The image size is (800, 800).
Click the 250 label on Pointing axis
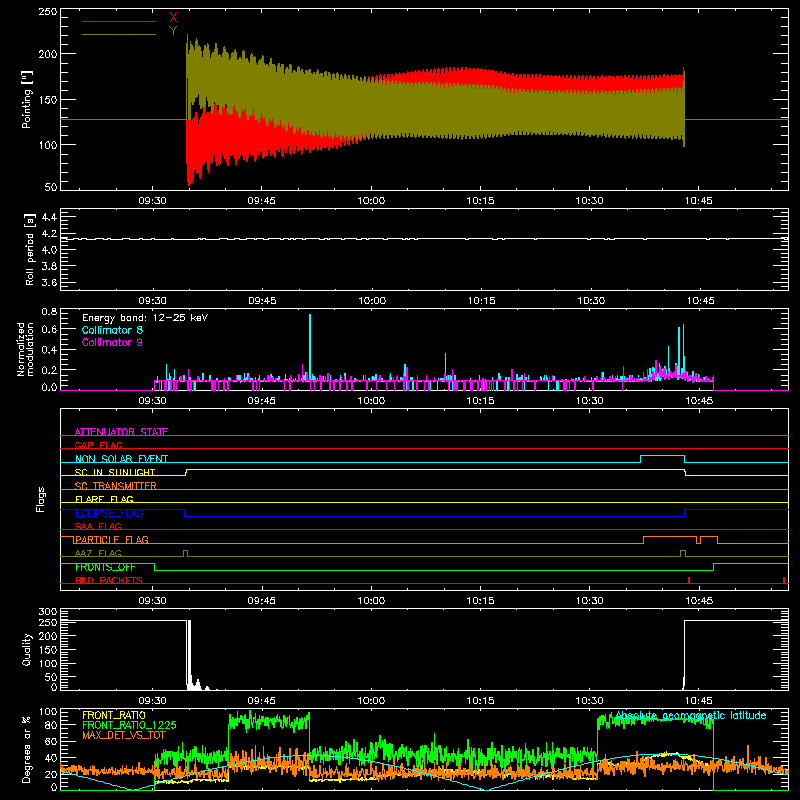click(x=48, y=11)
